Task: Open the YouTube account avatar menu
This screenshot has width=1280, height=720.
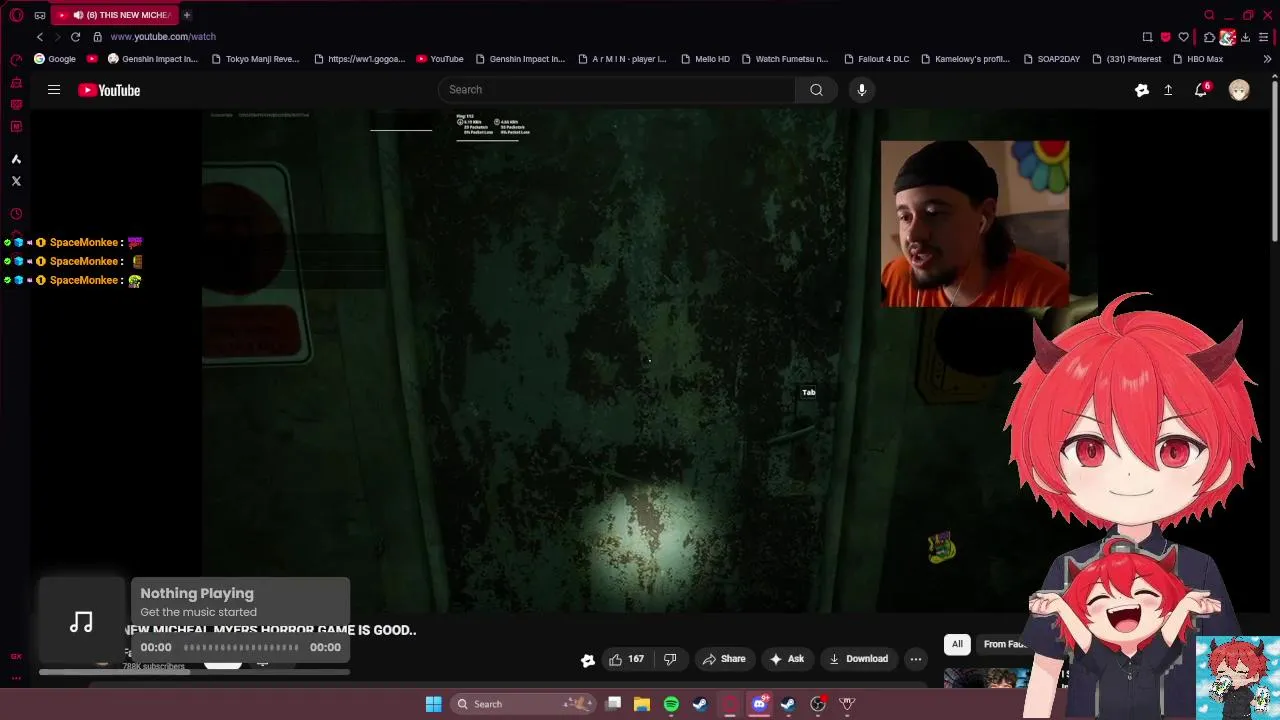Action: [1239, 90]
